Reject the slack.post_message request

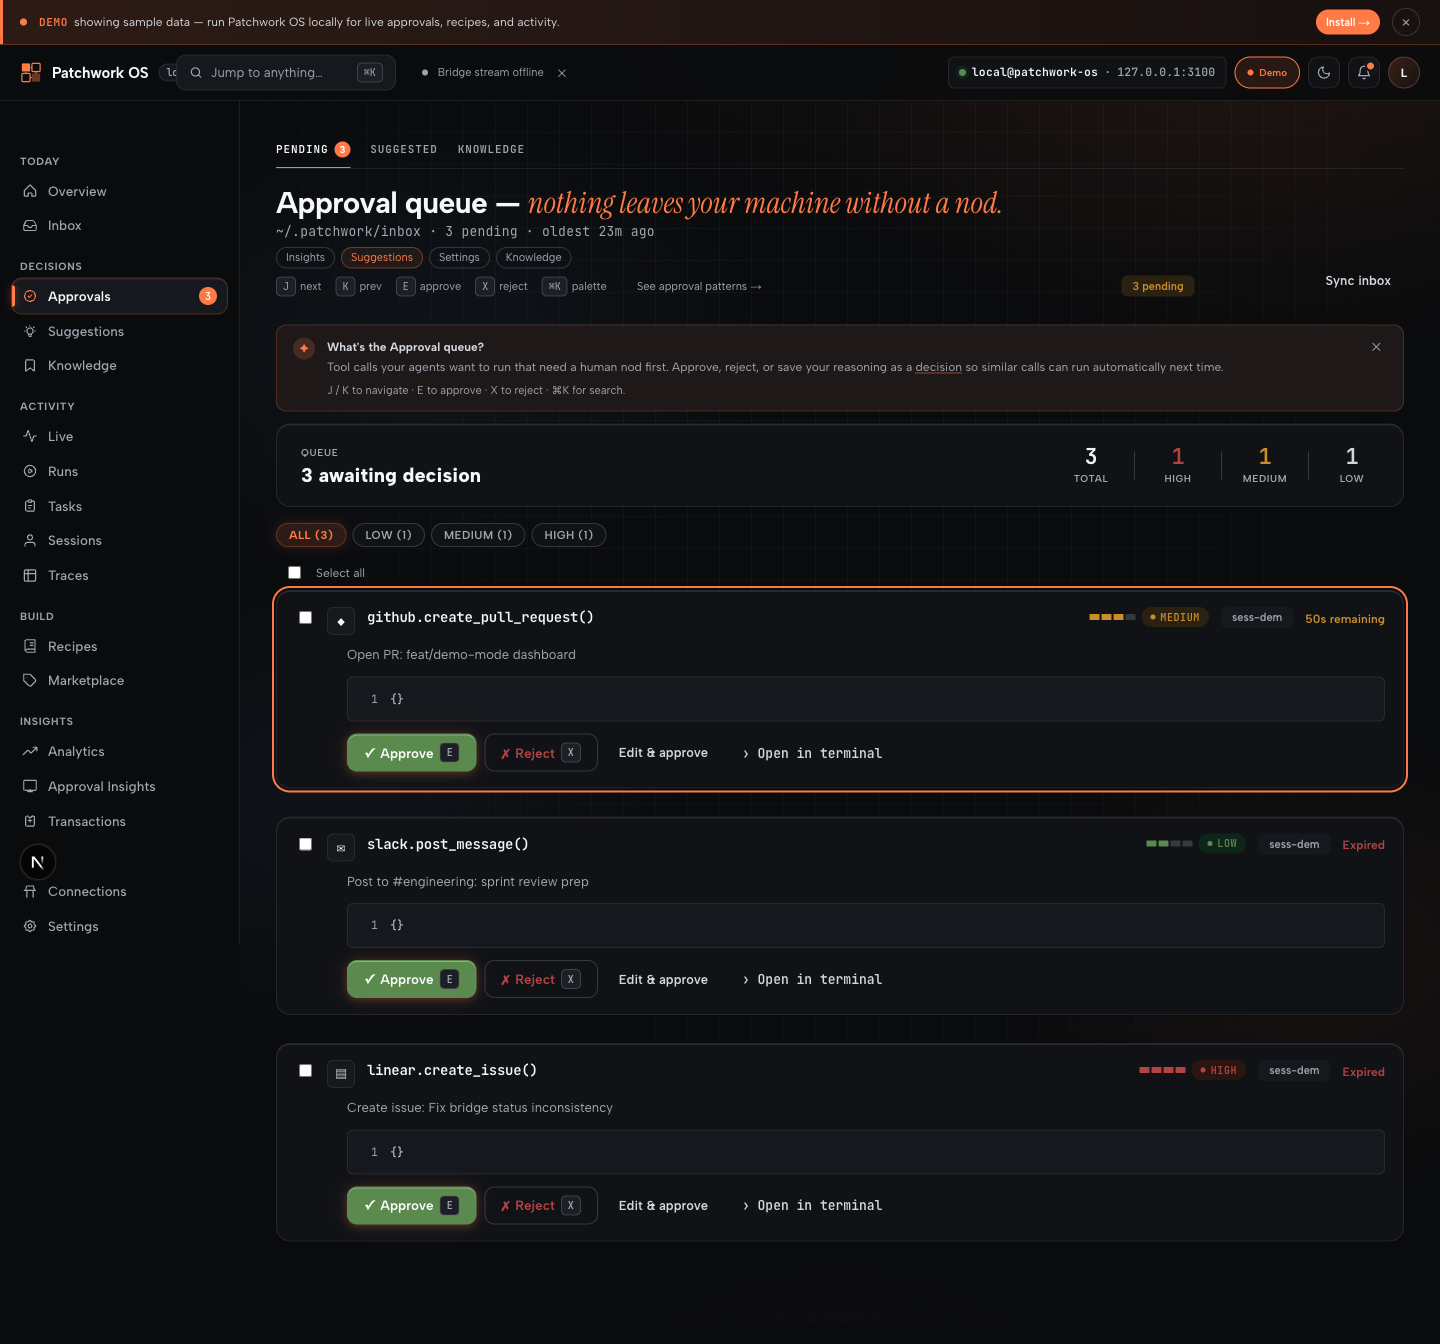pyautogui.click(x=541, y=979)
